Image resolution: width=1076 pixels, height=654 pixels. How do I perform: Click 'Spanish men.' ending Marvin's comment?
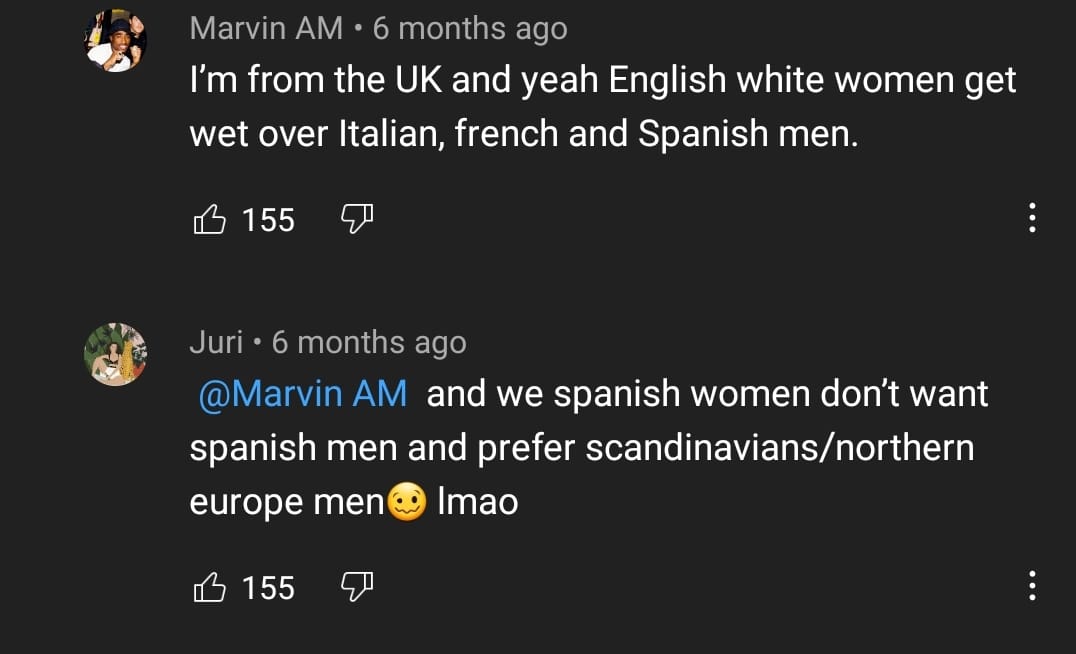click(x=748, y=133)
